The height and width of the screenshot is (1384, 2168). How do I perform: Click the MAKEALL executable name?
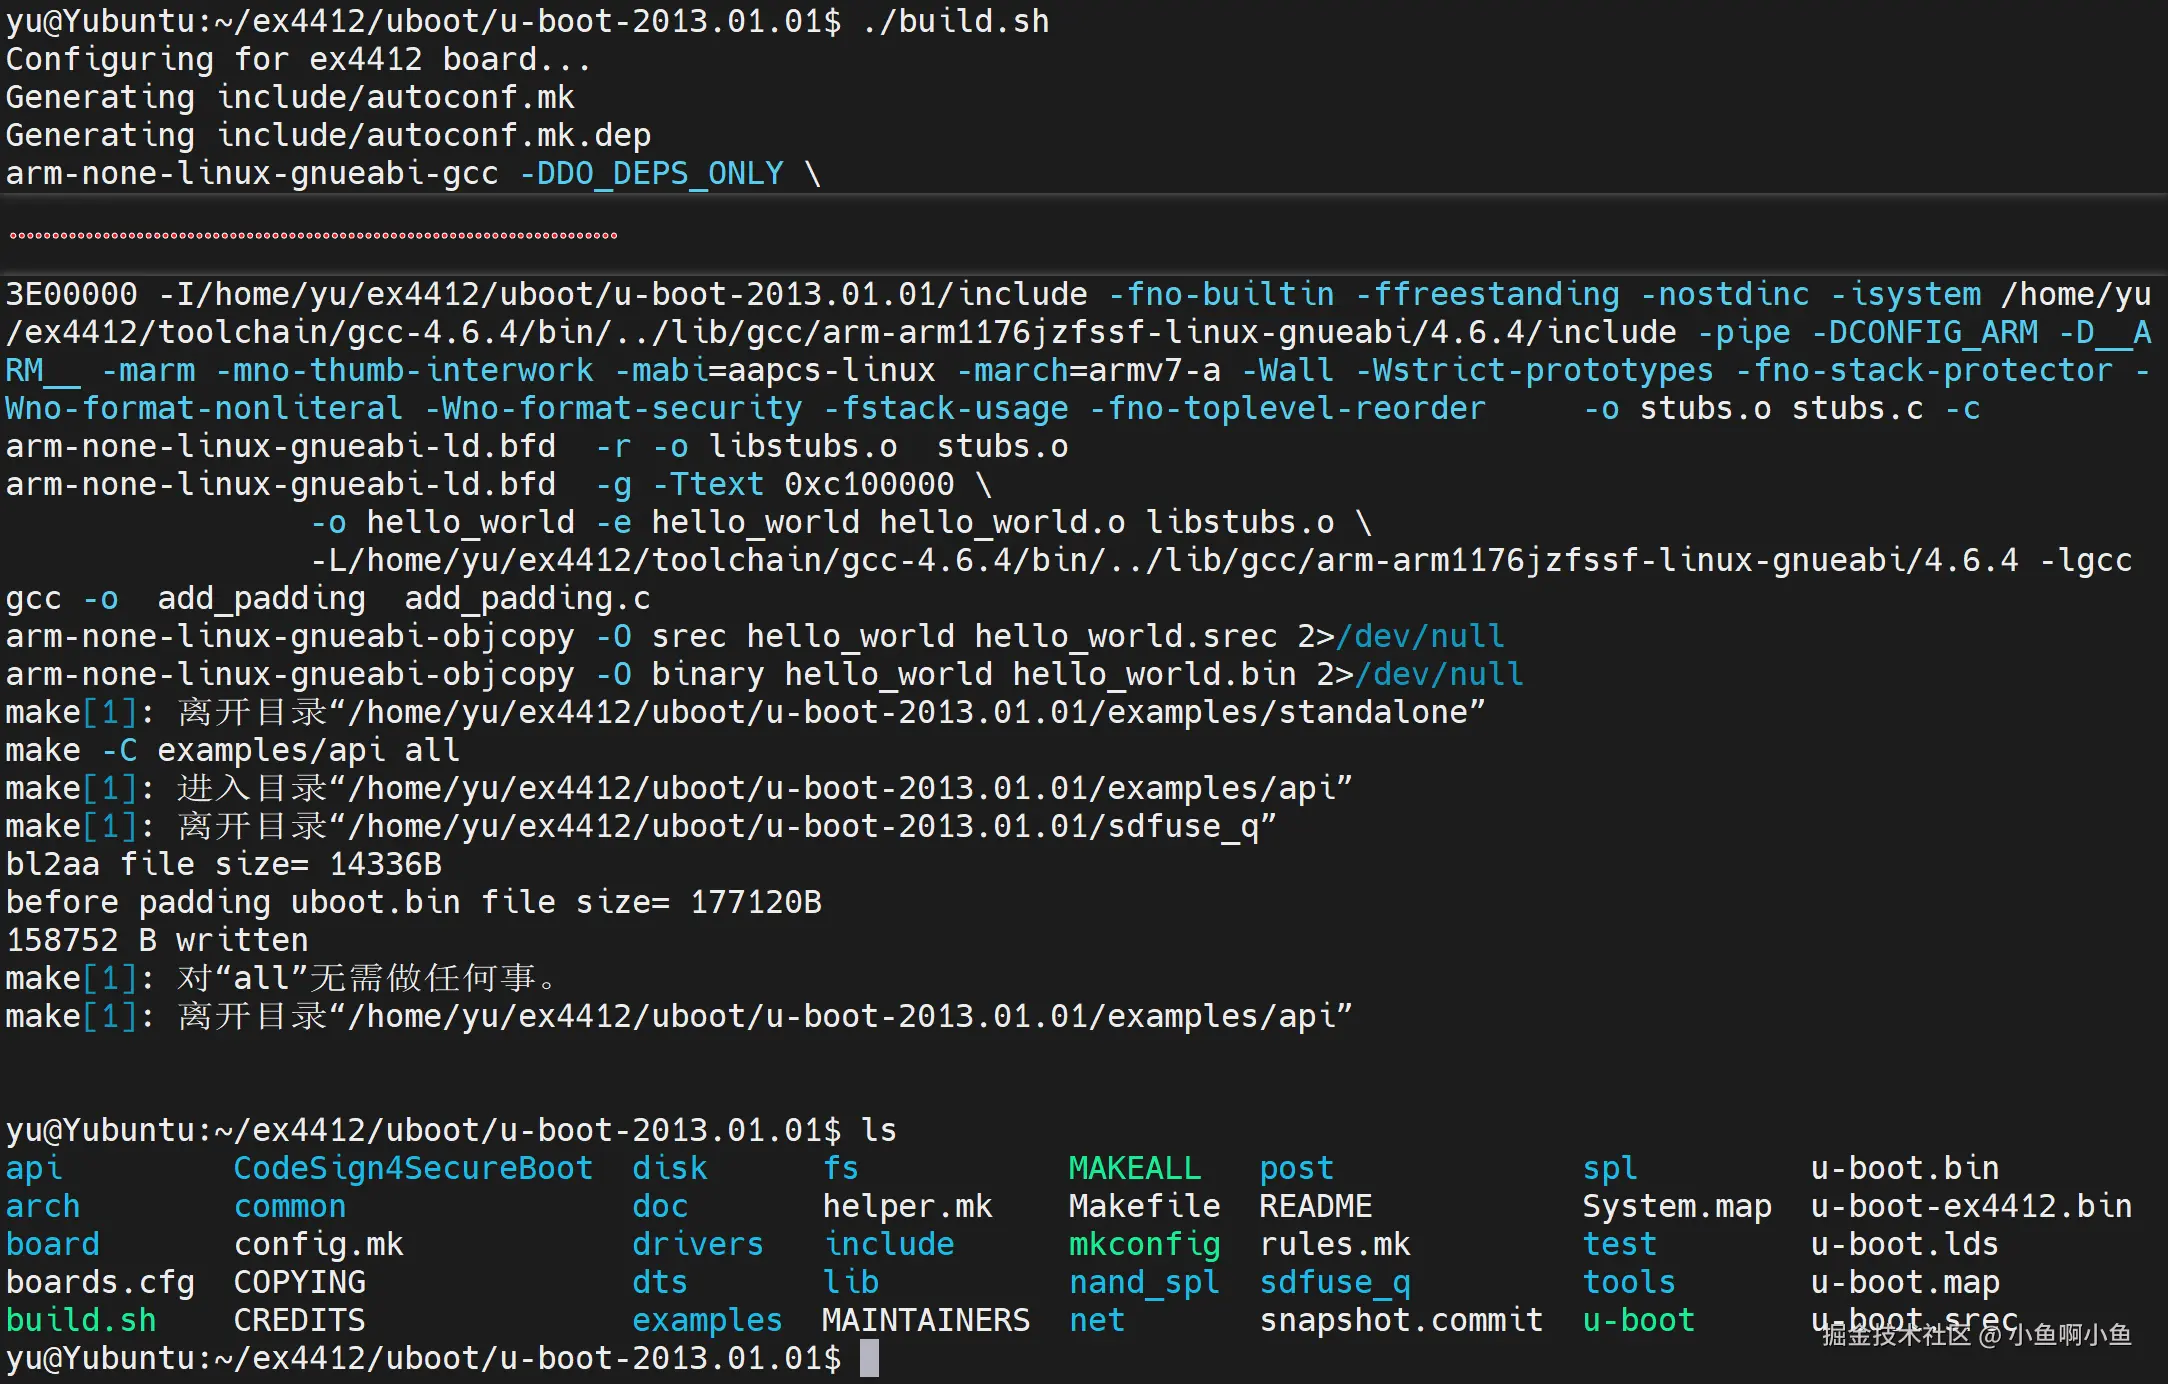[x=1134, y=1168]
